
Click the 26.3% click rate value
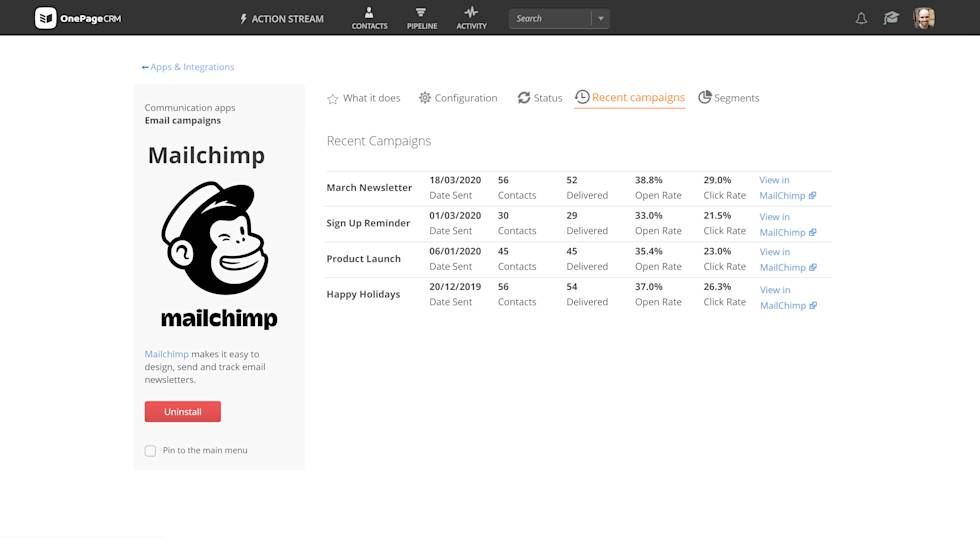coord(718,287)
